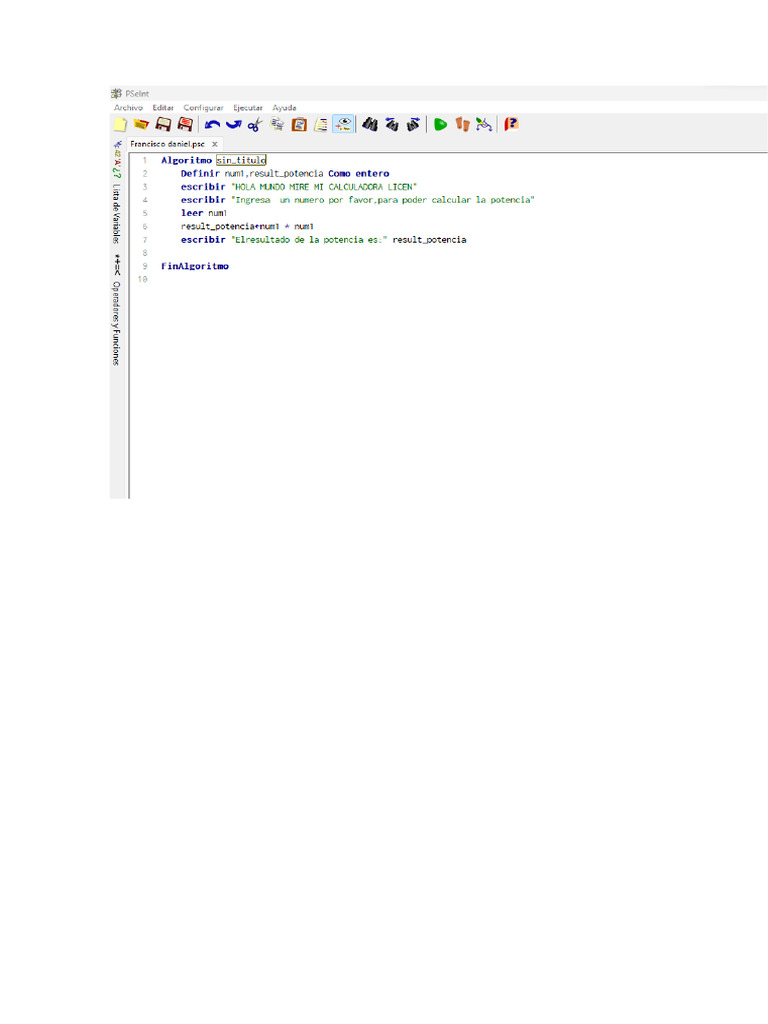Redo the last undone edit
The image size is (768, 1024).
[234, 124]
